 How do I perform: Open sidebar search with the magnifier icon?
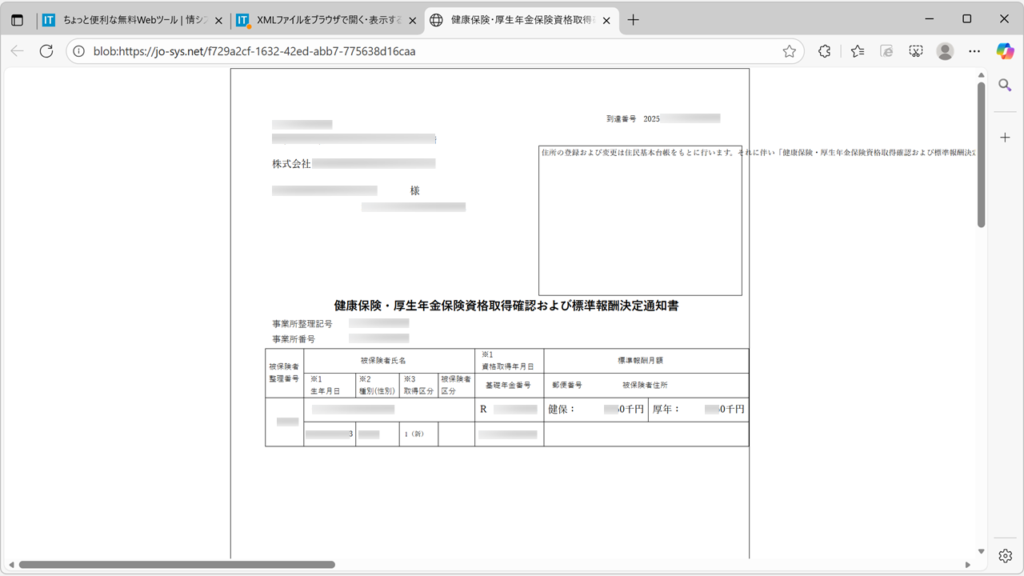[1005, 85]
